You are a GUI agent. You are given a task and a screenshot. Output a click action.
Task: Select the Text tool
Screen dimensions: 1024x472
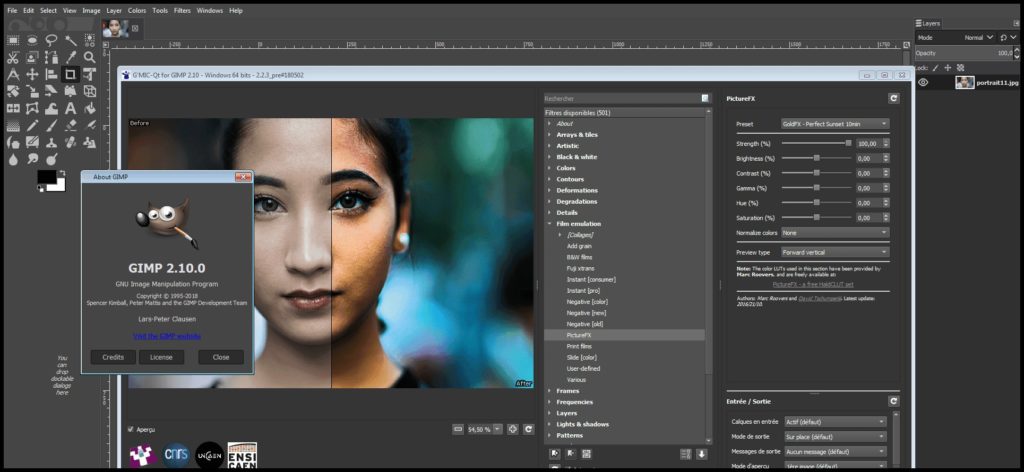pos(71,108)
